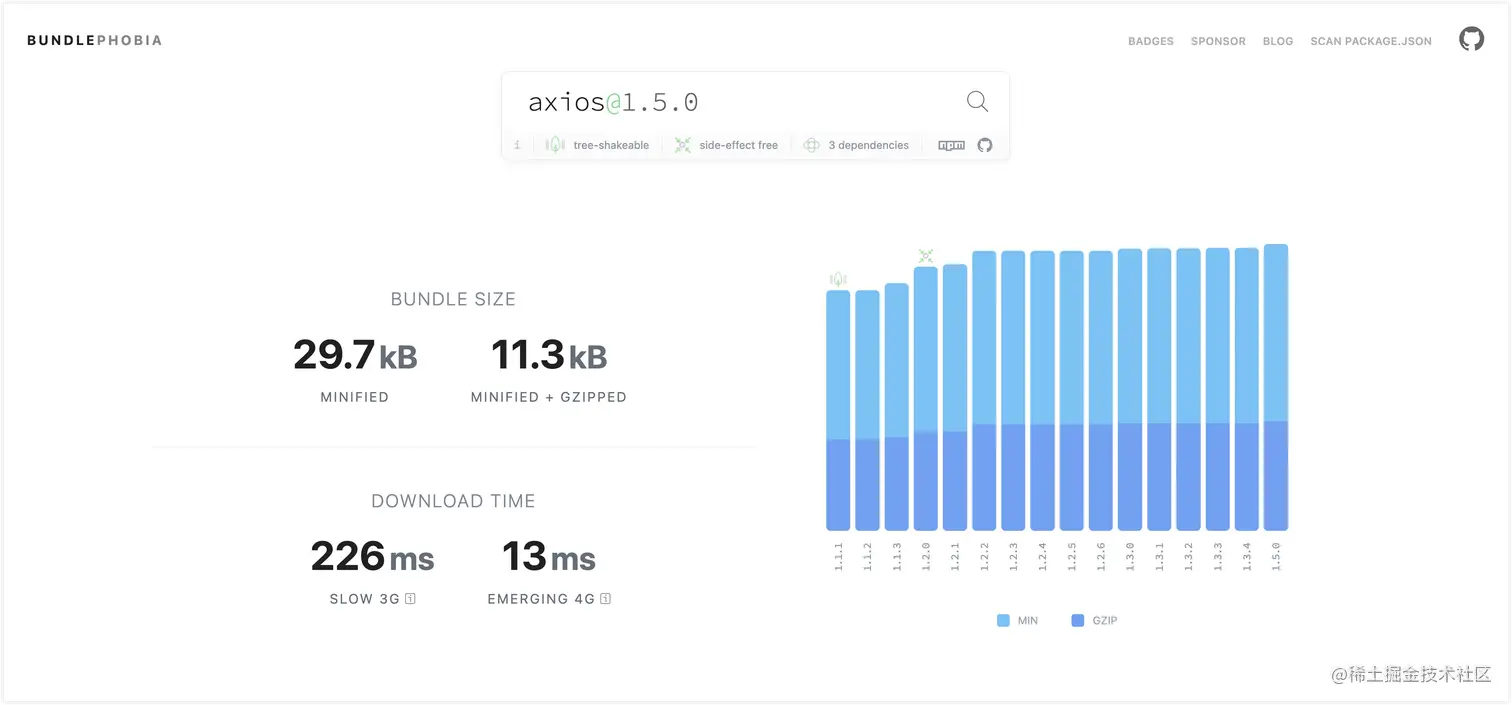Select the 1.3.2 version bar
The height and width of the screenshot is (705, 1512).
point(1188,390)
